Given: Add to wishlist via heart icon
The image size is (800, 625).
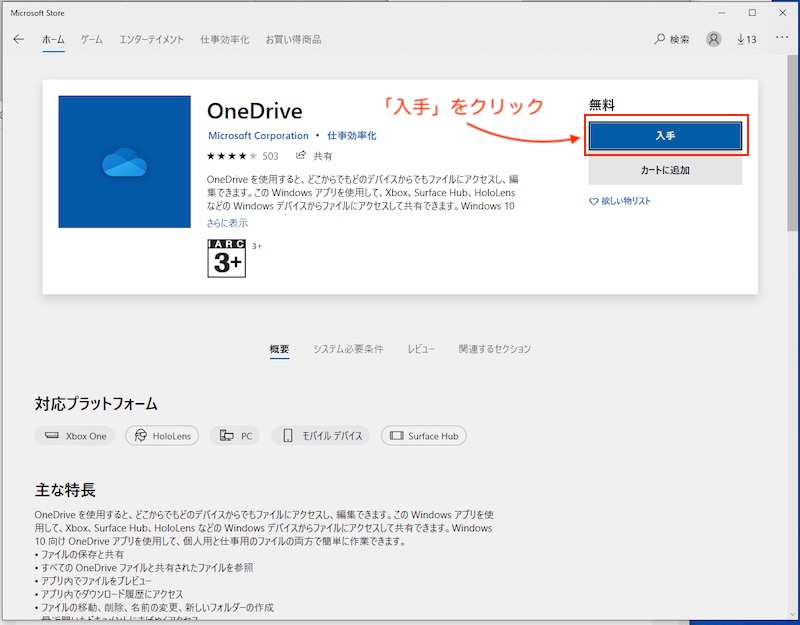Looking at the screenshot, I should point(593,202).
